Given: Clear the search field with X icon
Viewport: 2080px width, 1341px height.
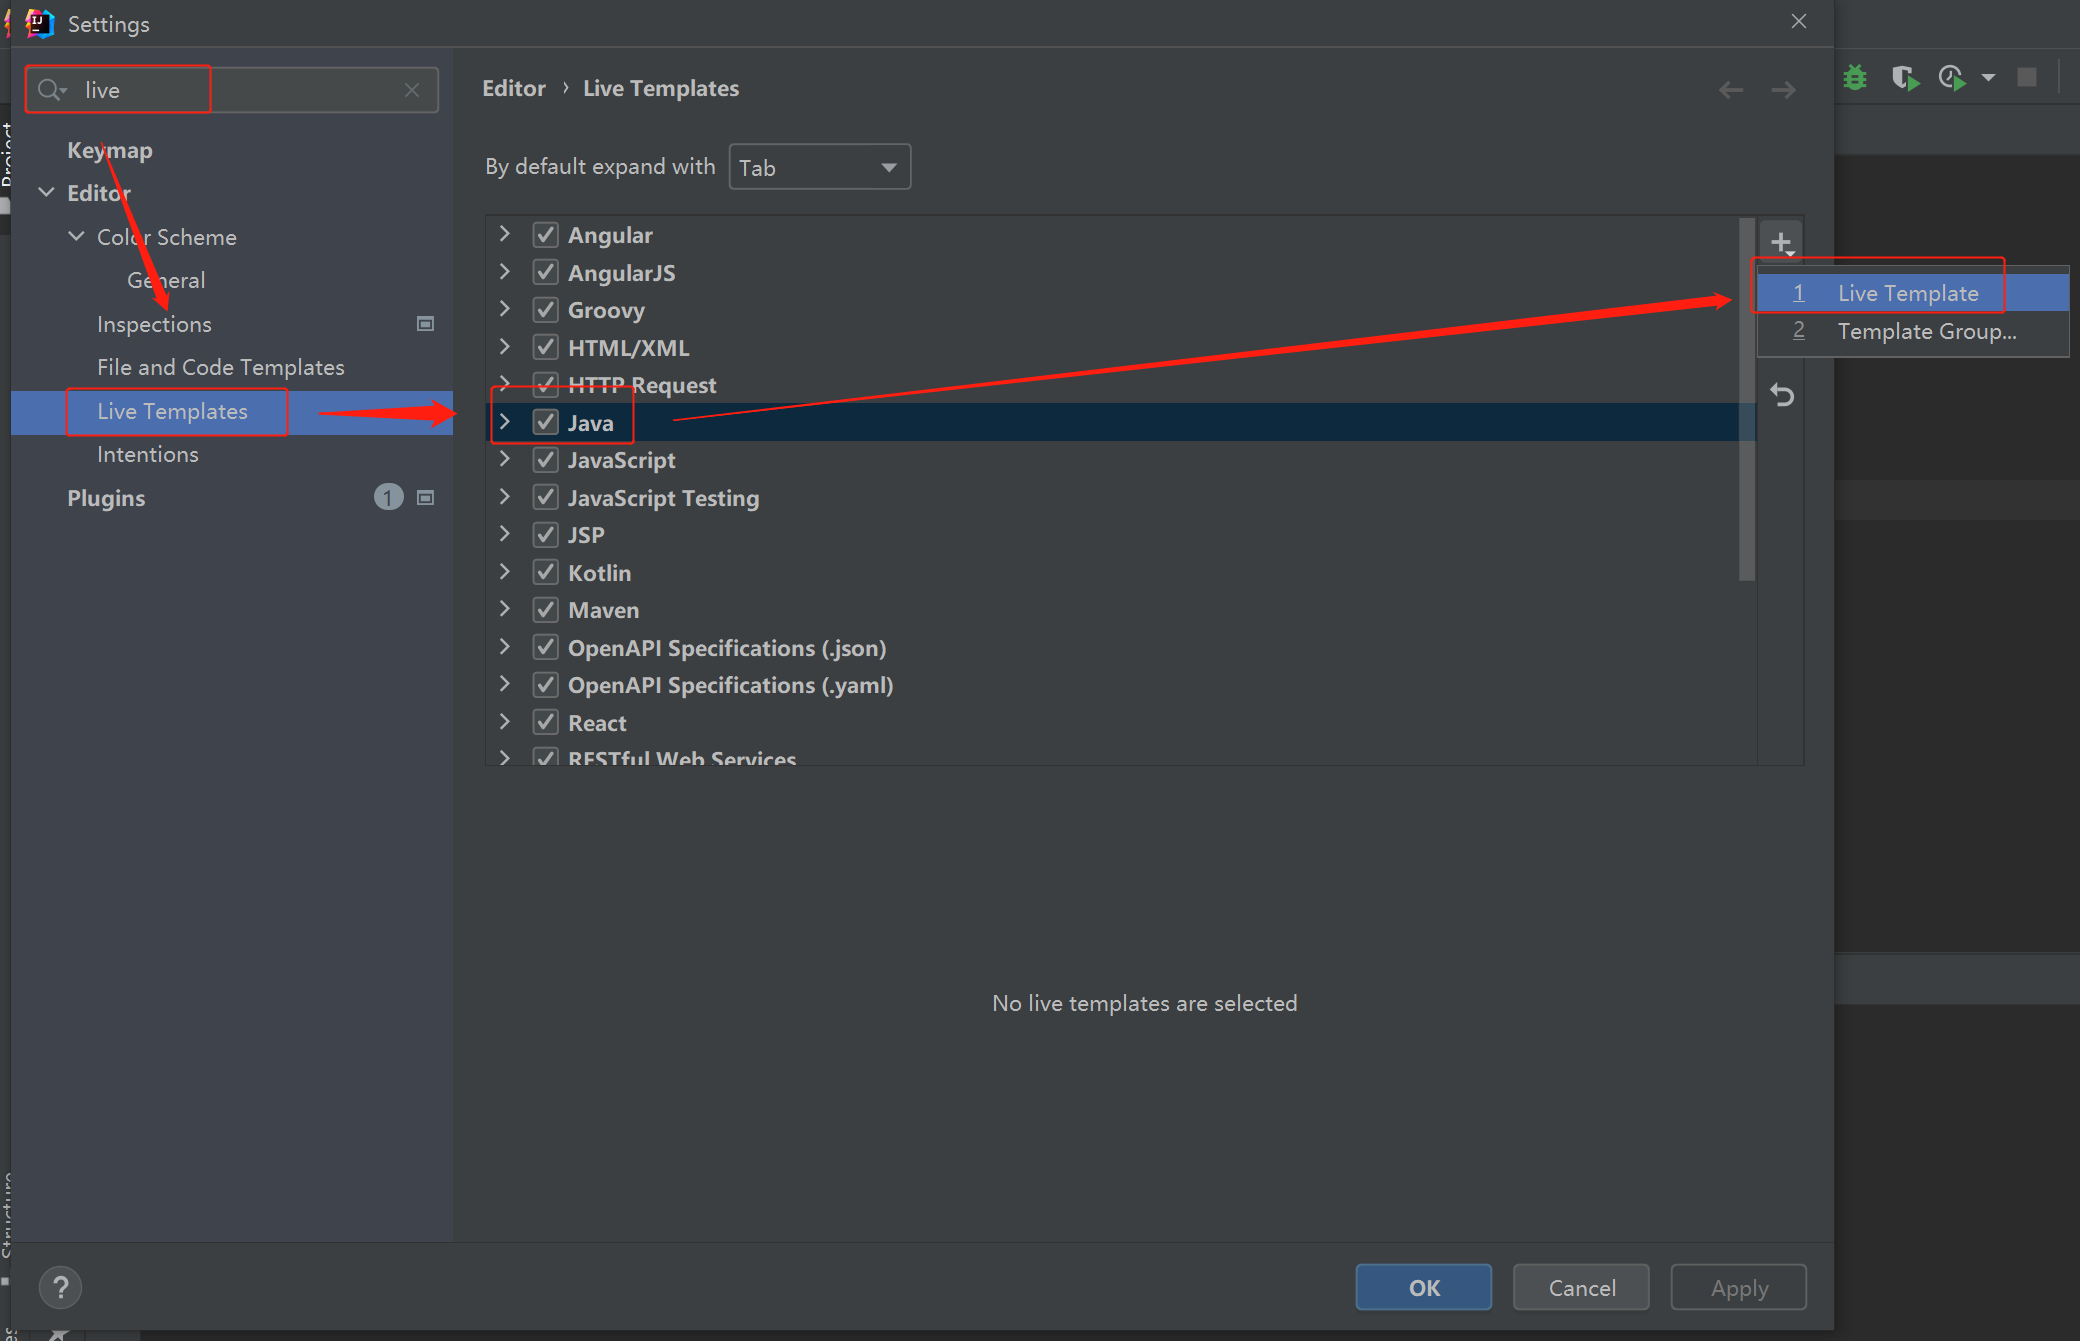Looking at the screenshot, I should click(412, 90).
